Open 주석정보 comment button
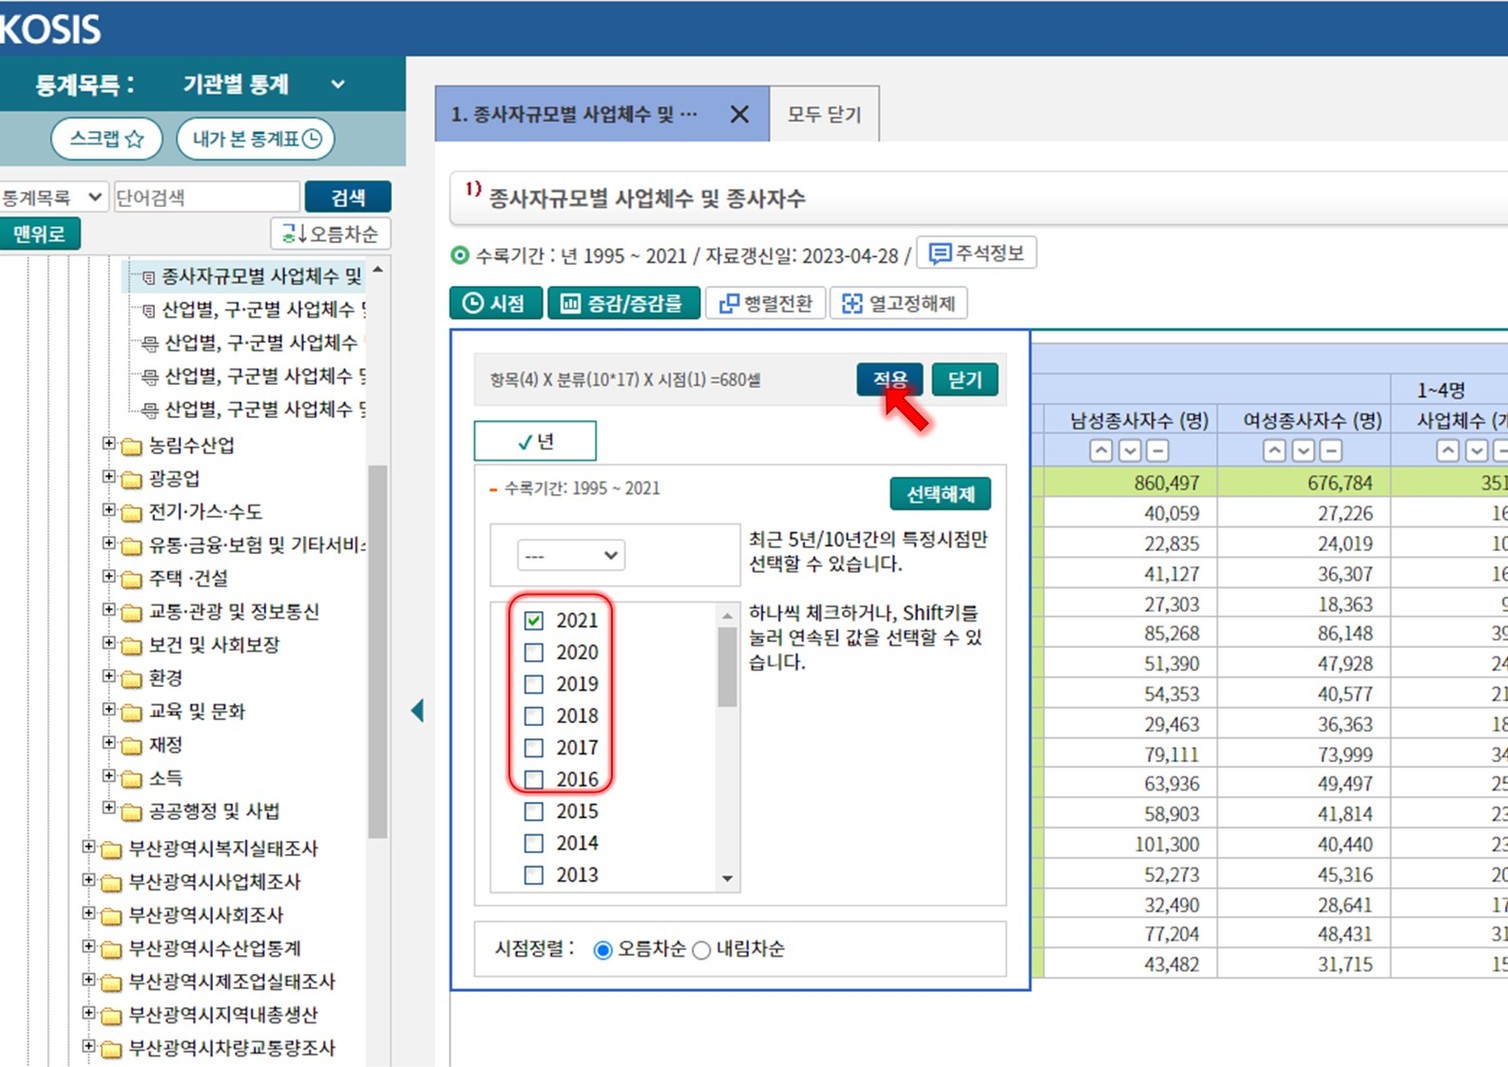 (x=977, y=253)
